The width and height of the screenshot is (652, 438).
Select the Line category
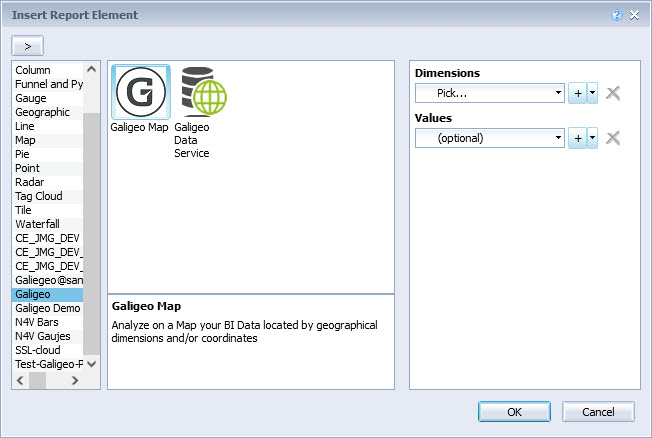48,126
